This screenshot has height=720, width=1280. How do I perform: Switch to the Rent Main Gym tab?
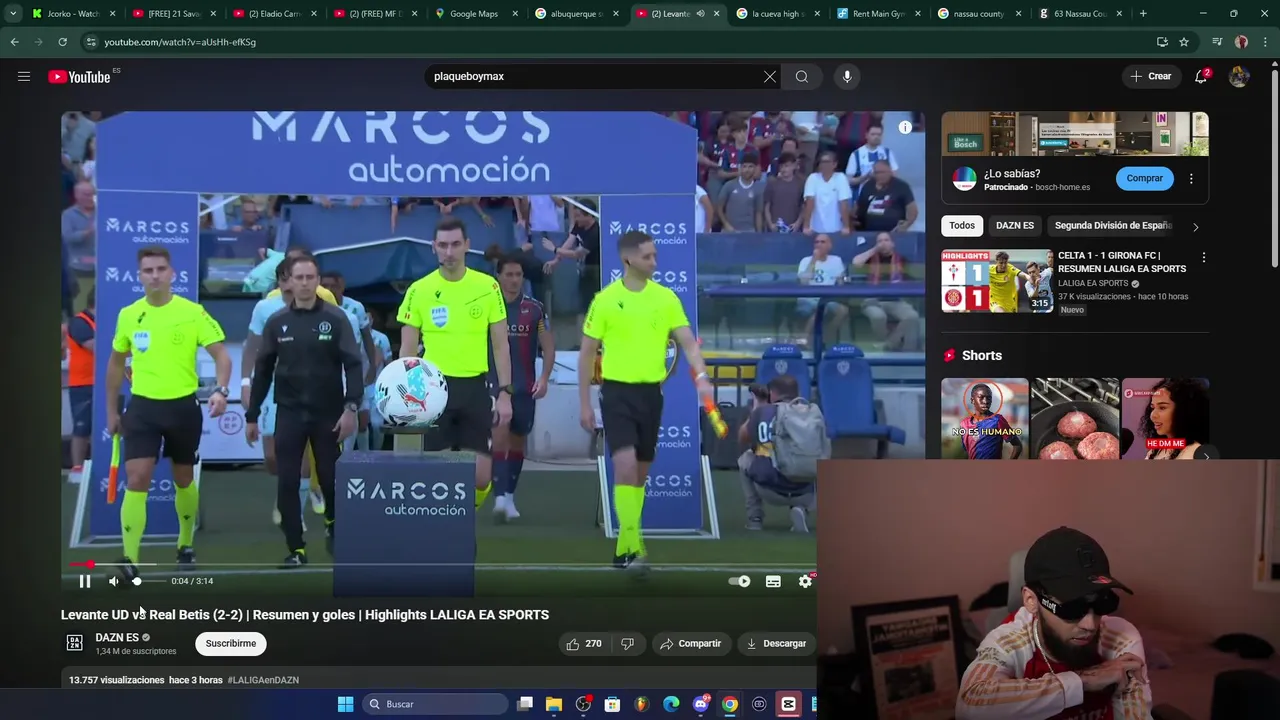879,14
